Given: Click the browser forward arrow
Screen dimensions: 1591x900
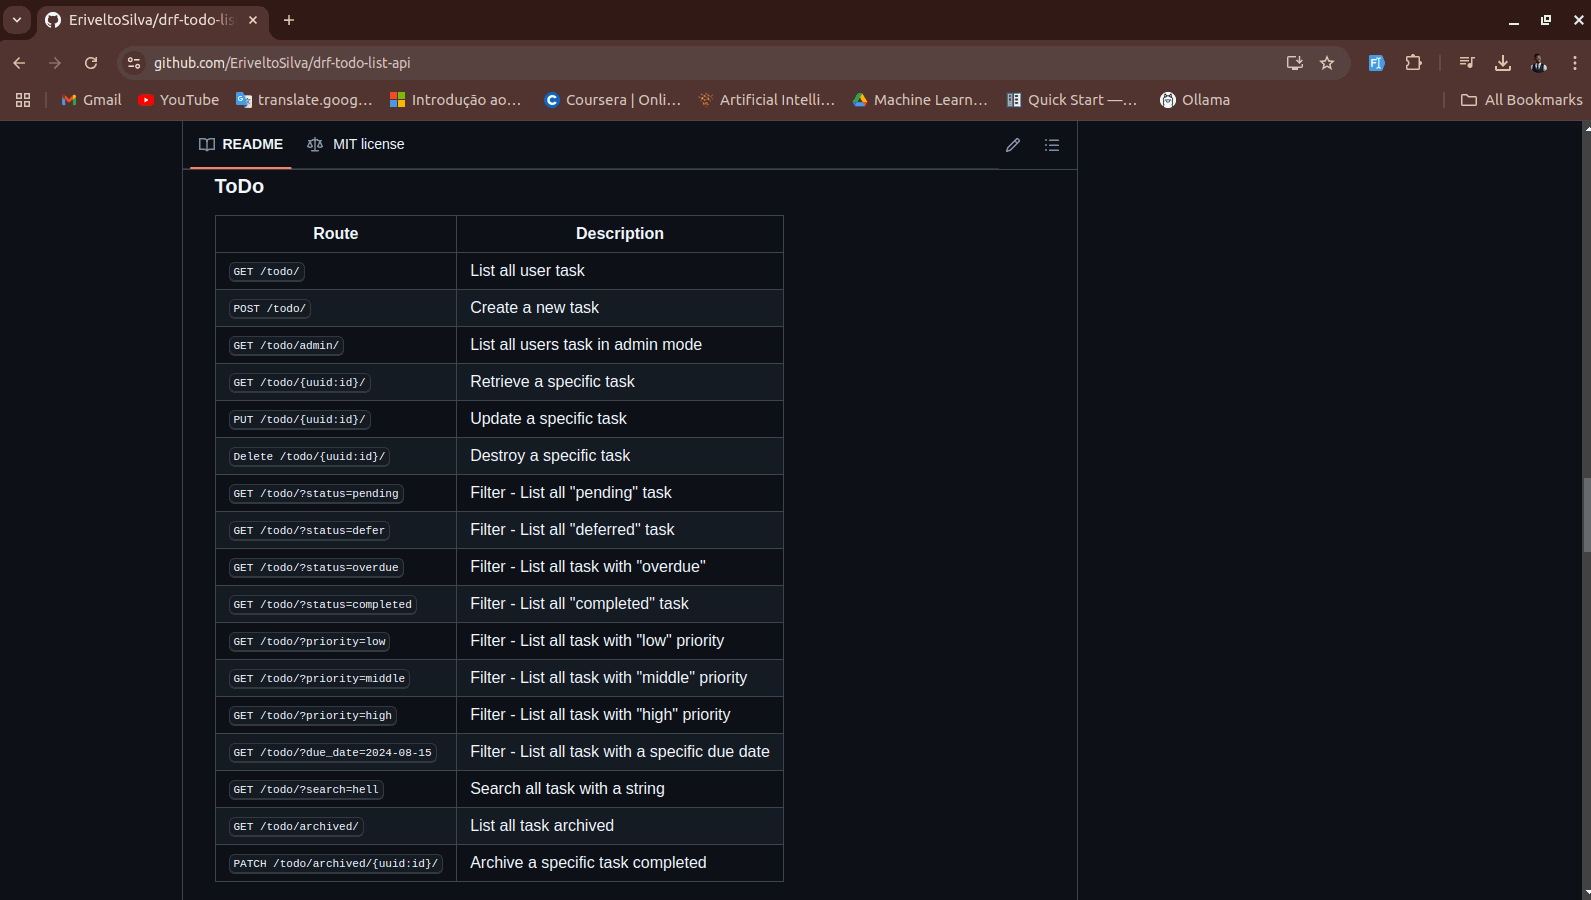Looking at the screenshot, I should coord(55,63).
